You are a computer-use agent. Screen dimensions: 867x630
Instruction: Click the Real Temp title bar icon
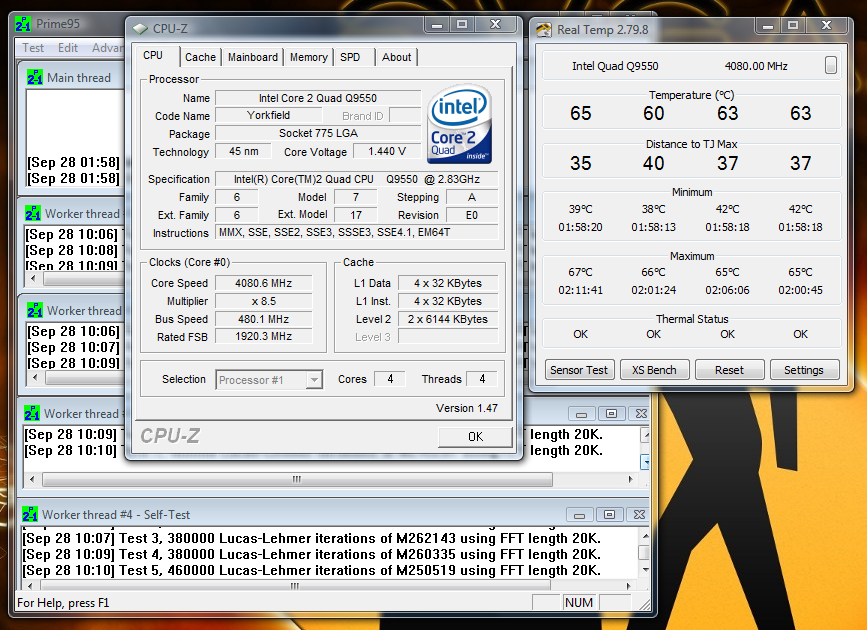point(544,29)
